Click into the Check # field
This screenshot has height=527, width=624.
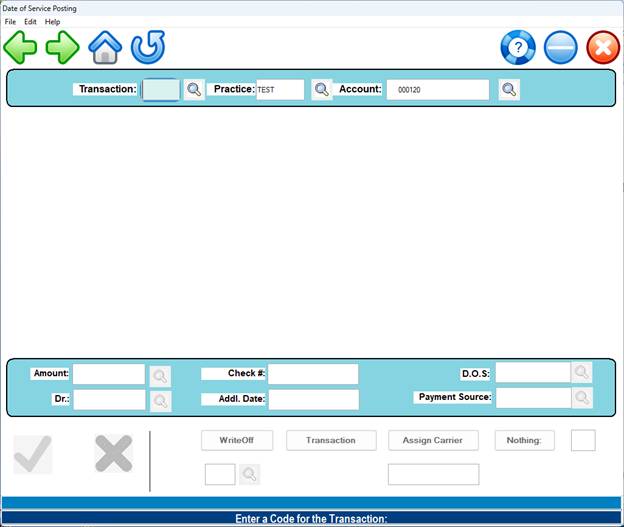[x=313, y=374]
